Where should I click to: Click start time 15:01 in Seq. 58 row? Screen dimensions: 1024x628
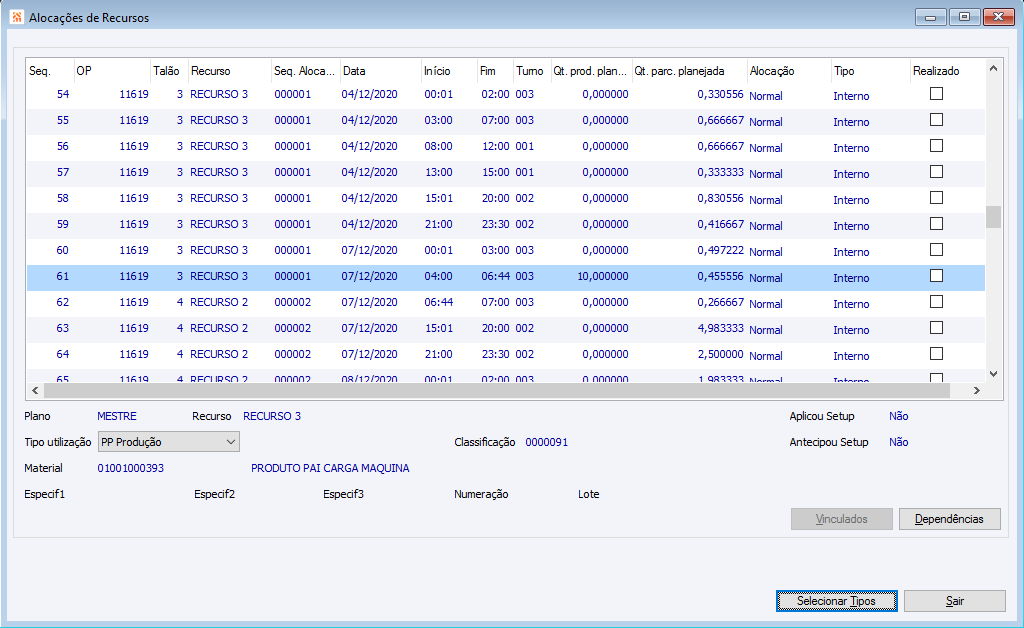coord(438,198)
